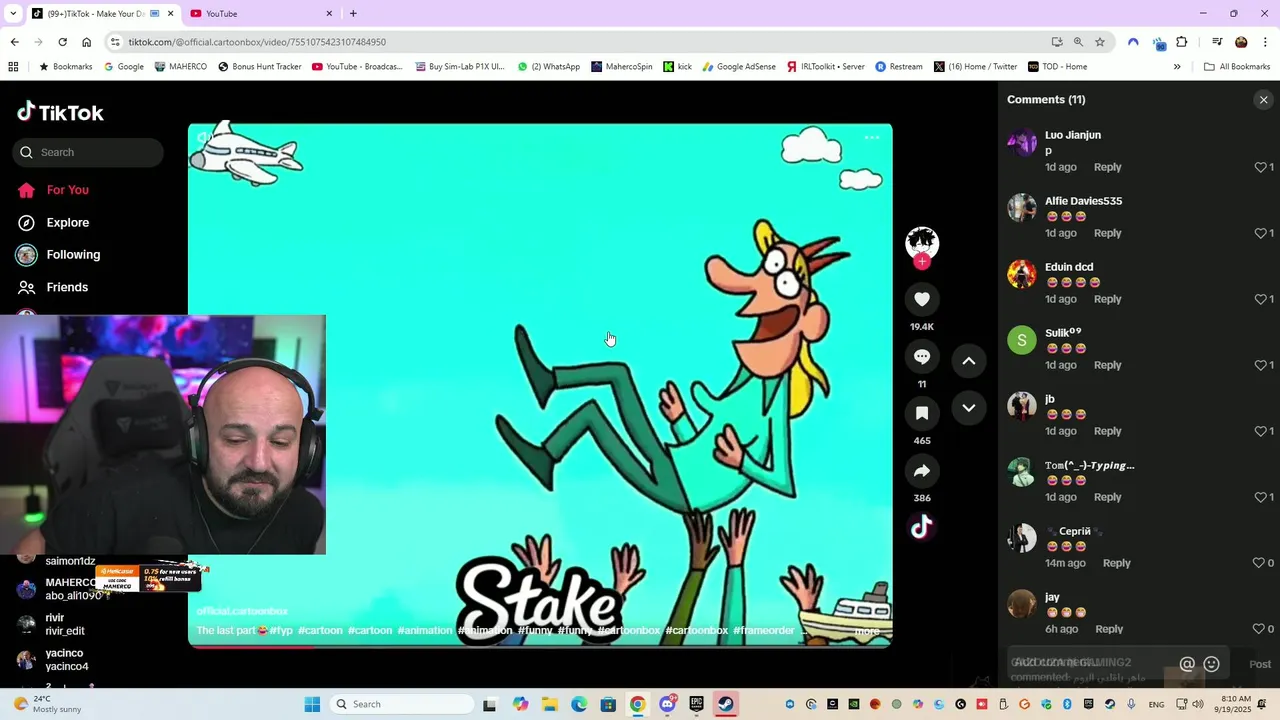Viewport: 1280px width, 720px height.
Task: Reply to Сергий's comment
Action: pyautogui.click(x=1116, y=563)
